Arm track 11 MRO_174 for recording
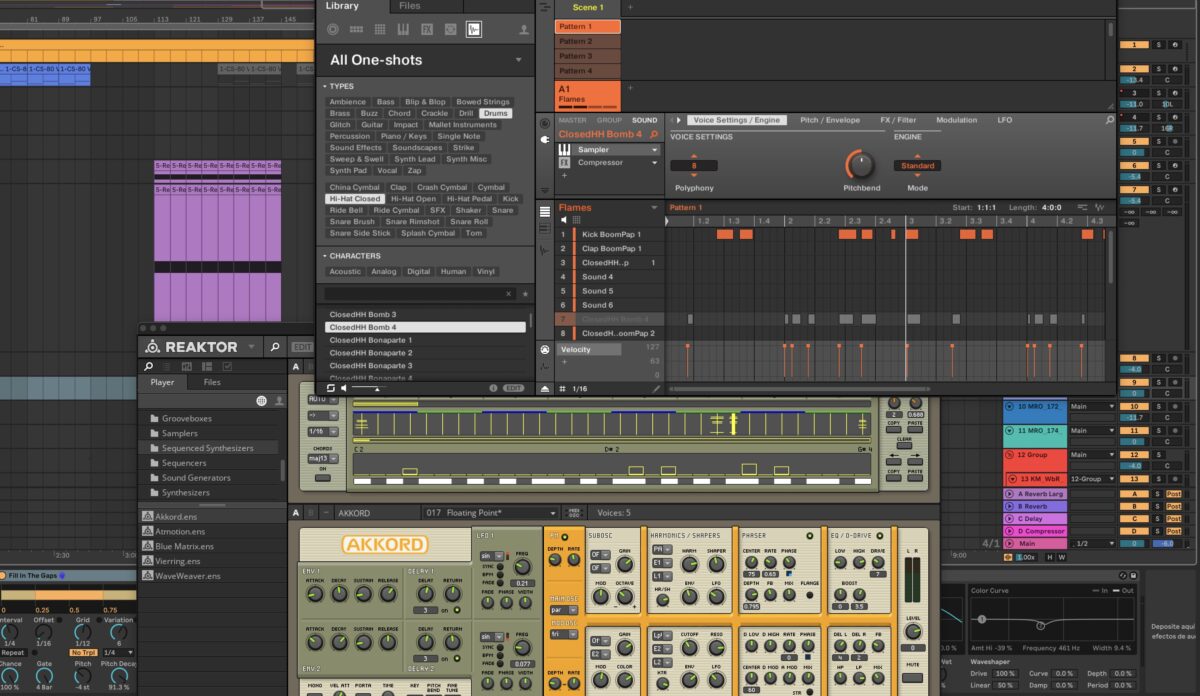Image resolution: width=1200 pixels, height=696 pixels. [x=1175, y=431]
